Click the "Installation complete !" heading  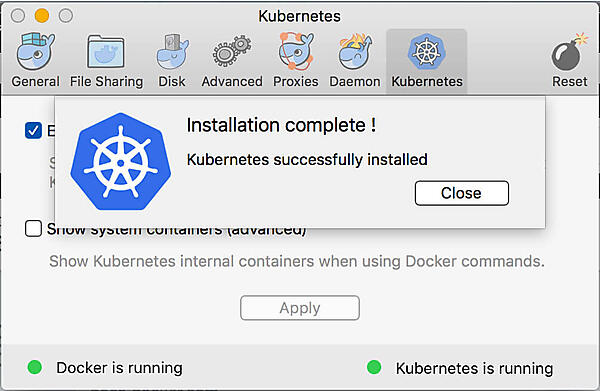coord(281,125)
